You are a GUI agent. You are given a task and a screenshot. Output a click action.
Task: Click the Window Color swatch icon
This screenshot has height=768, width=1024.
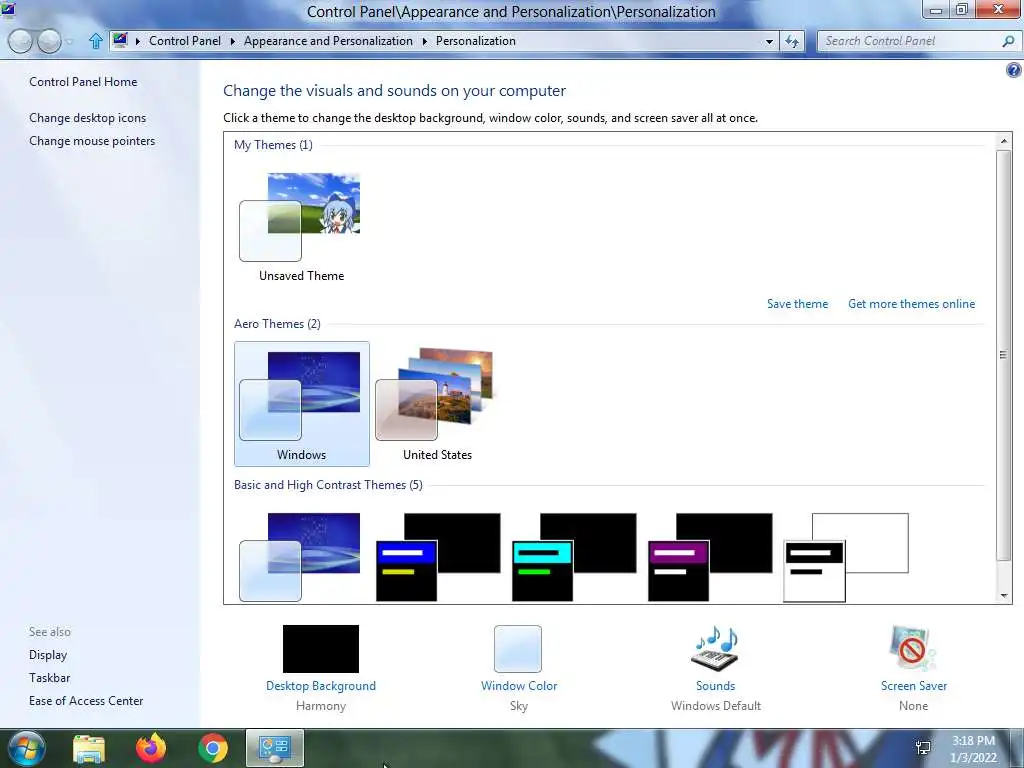point(518,648)
